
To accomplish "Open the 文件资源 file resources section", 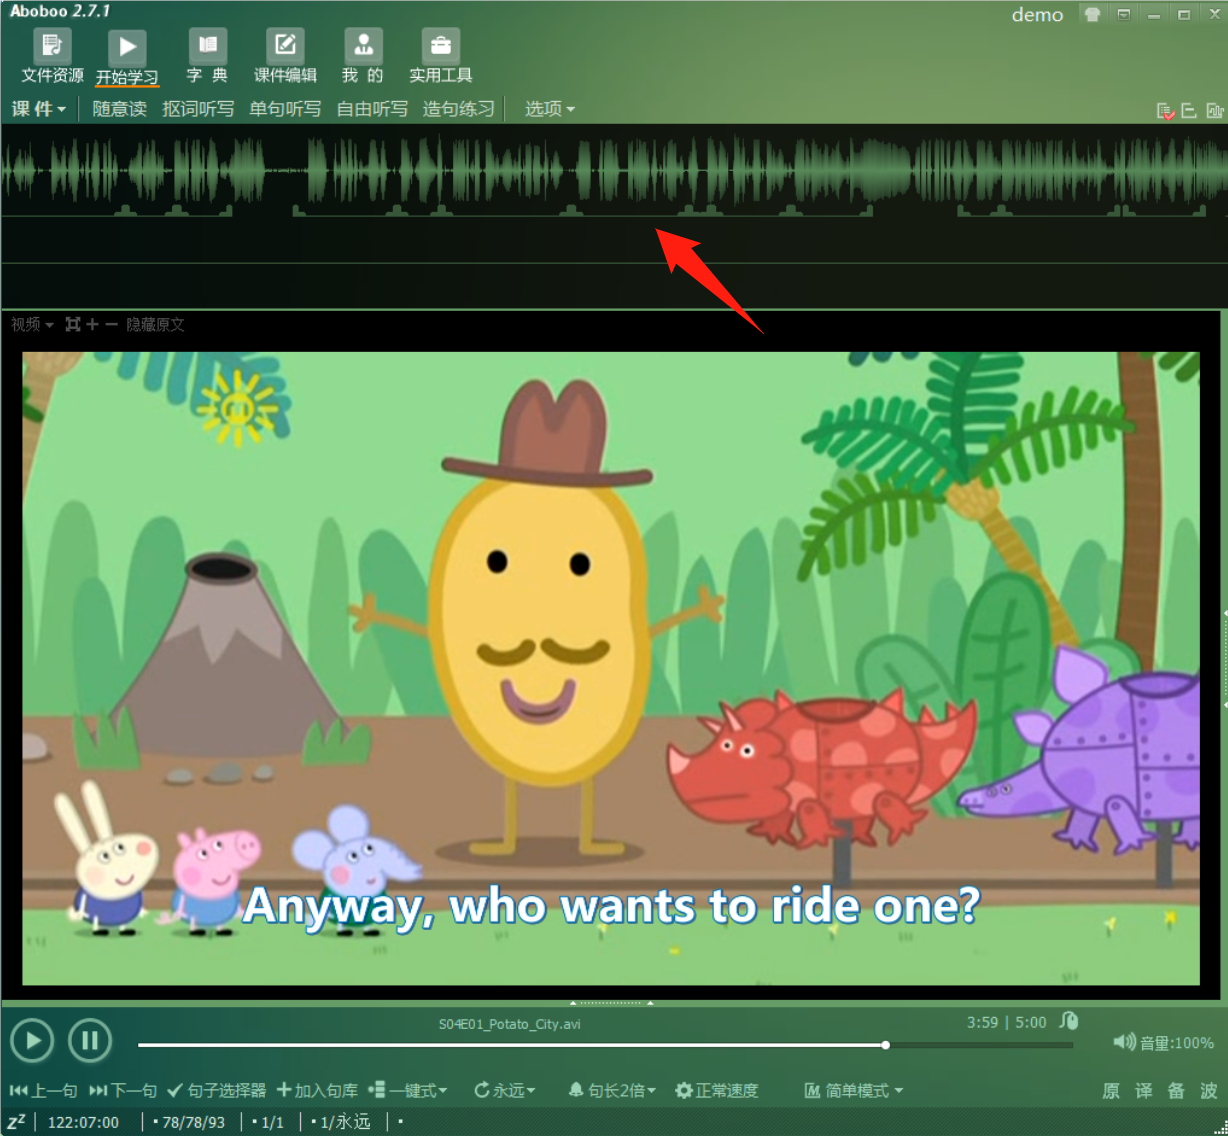I will coord(52,57).
